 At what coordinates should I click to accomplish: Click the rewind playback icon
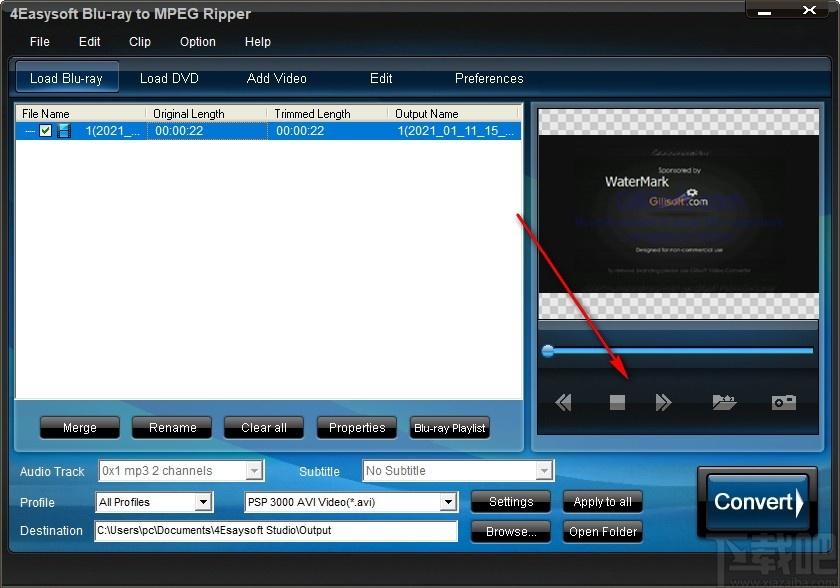tap(563, 402)
